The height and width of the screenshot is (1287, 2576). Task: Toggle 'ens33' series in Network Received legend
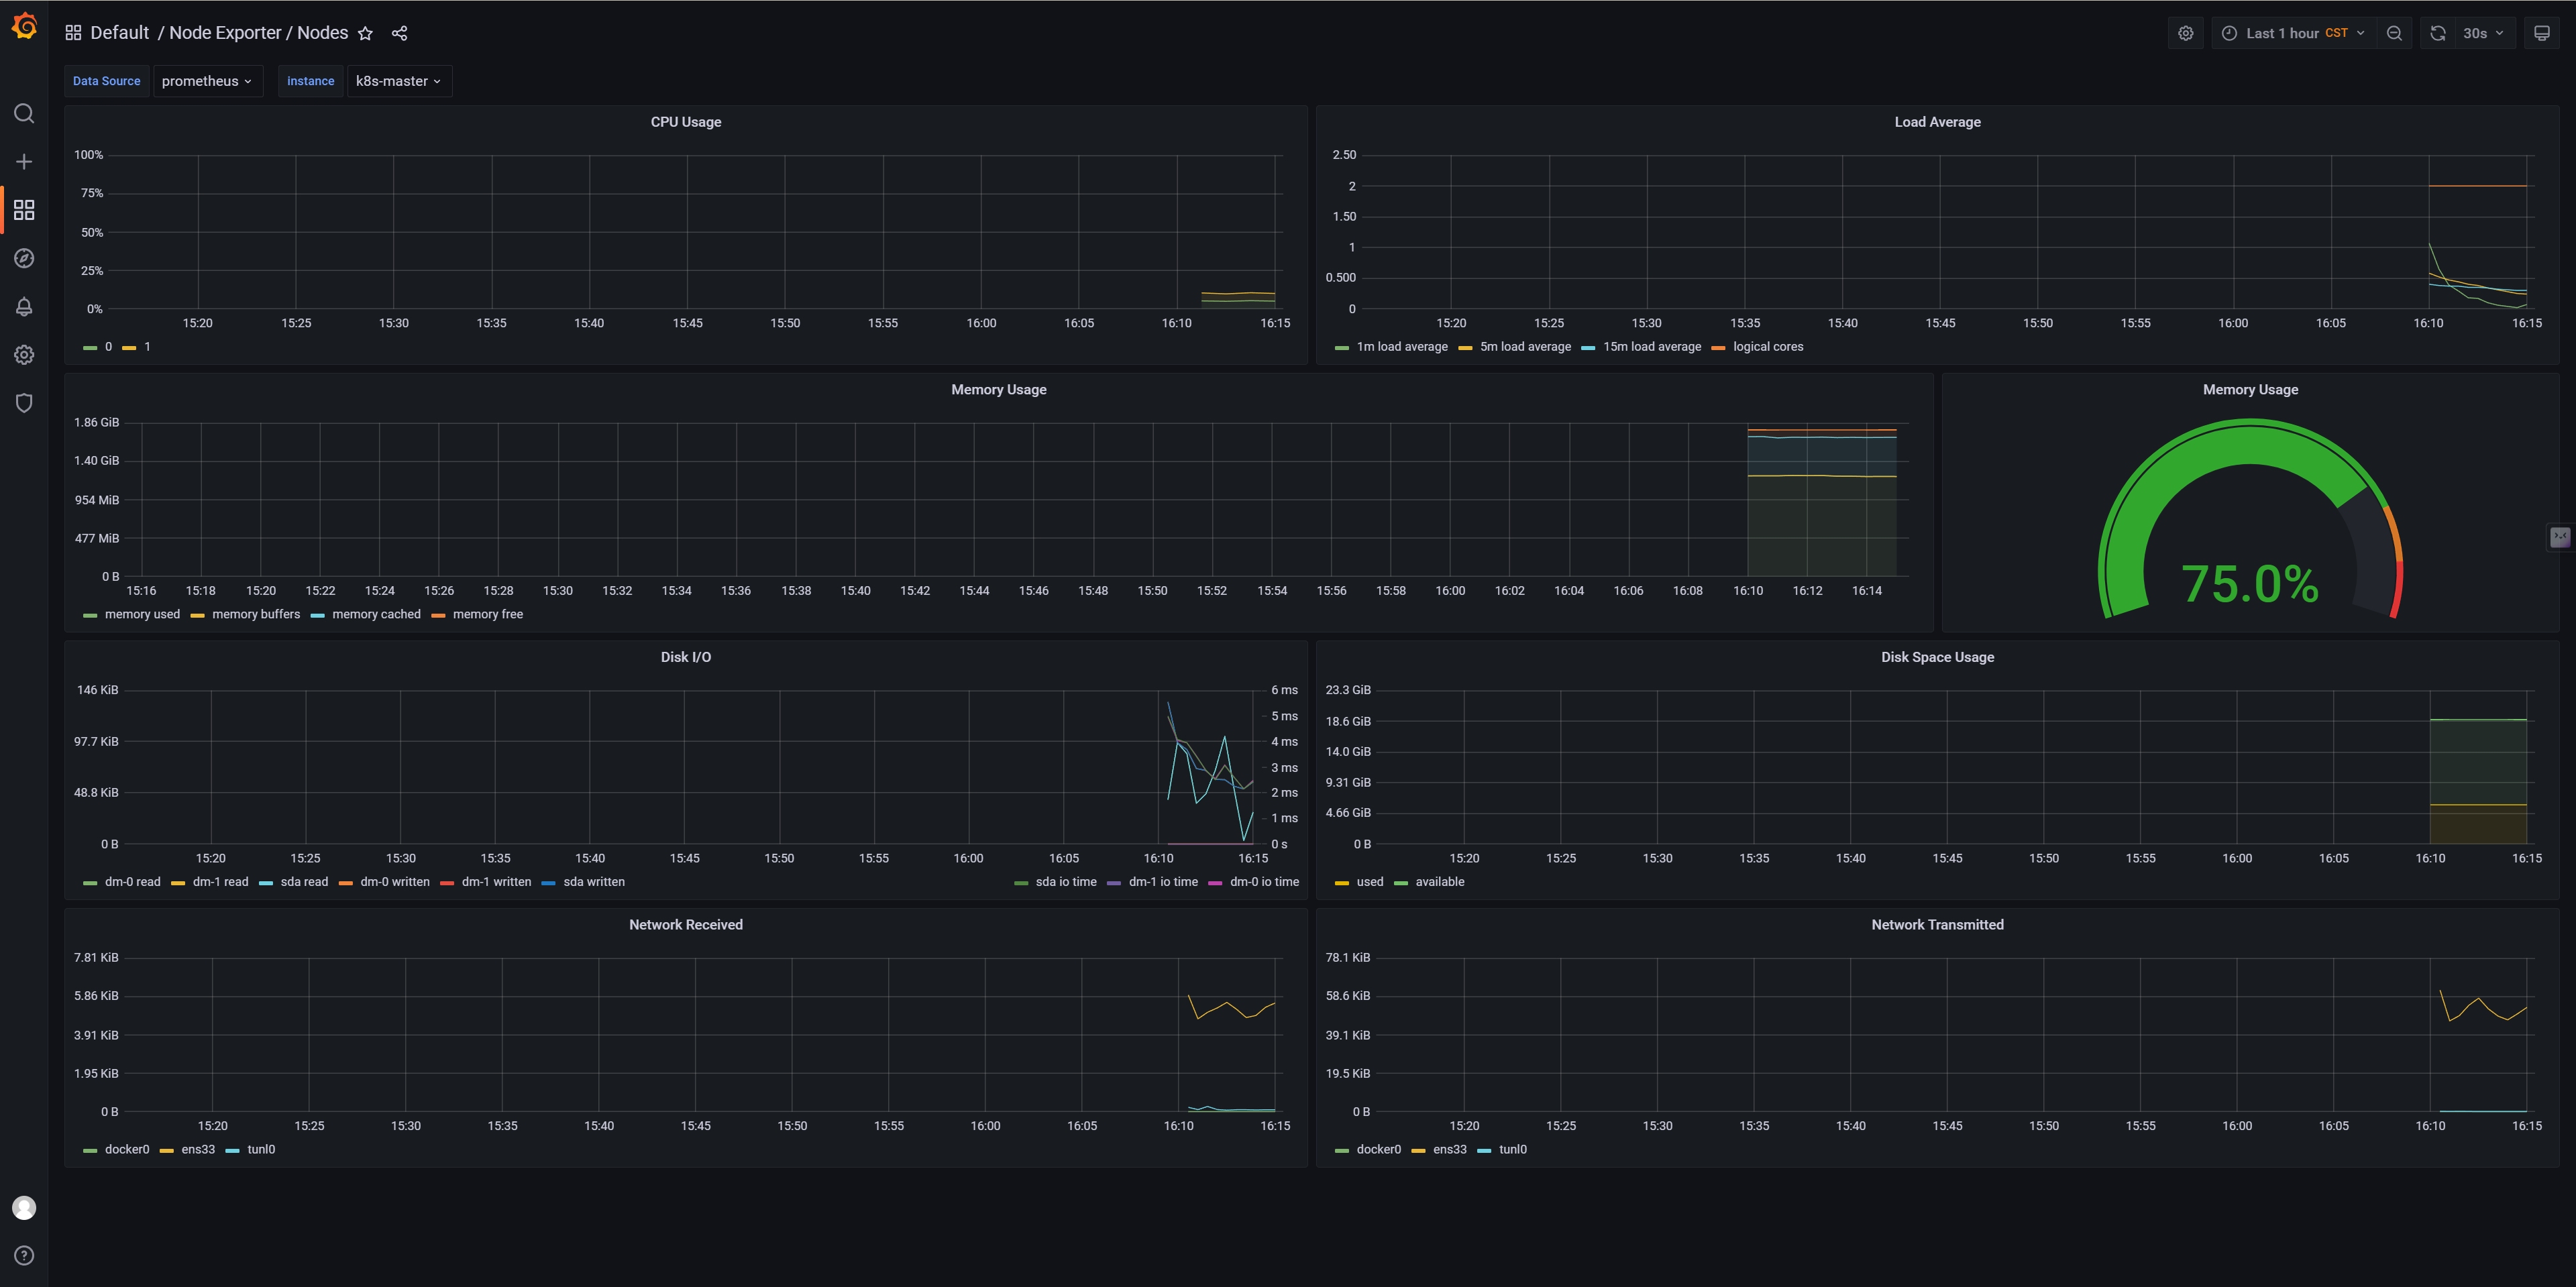[197, 1149]
